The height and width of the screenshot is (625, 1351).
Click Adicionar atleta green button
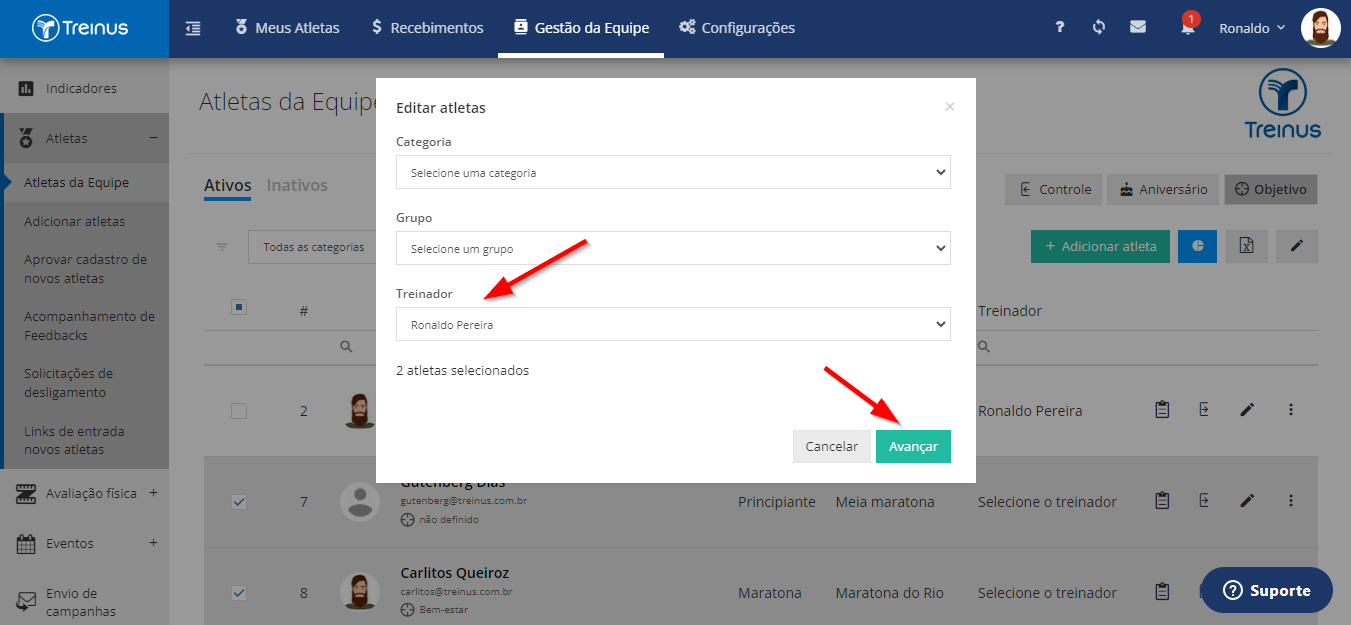tap(1100, 246)
